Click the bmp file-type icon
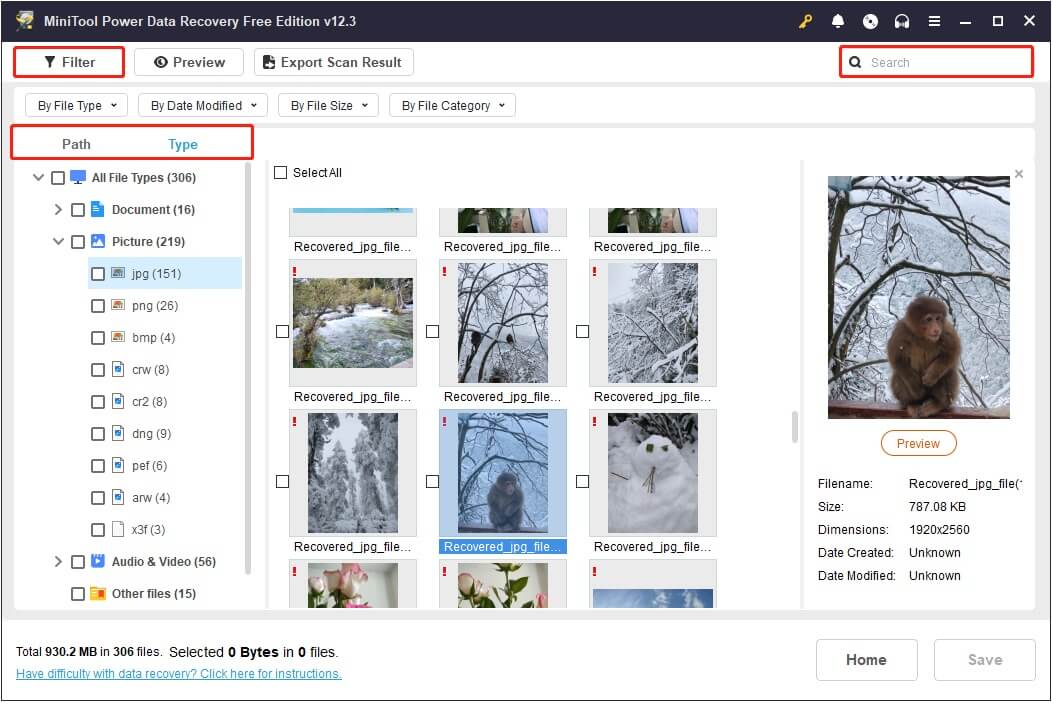 tap(118, 337)
